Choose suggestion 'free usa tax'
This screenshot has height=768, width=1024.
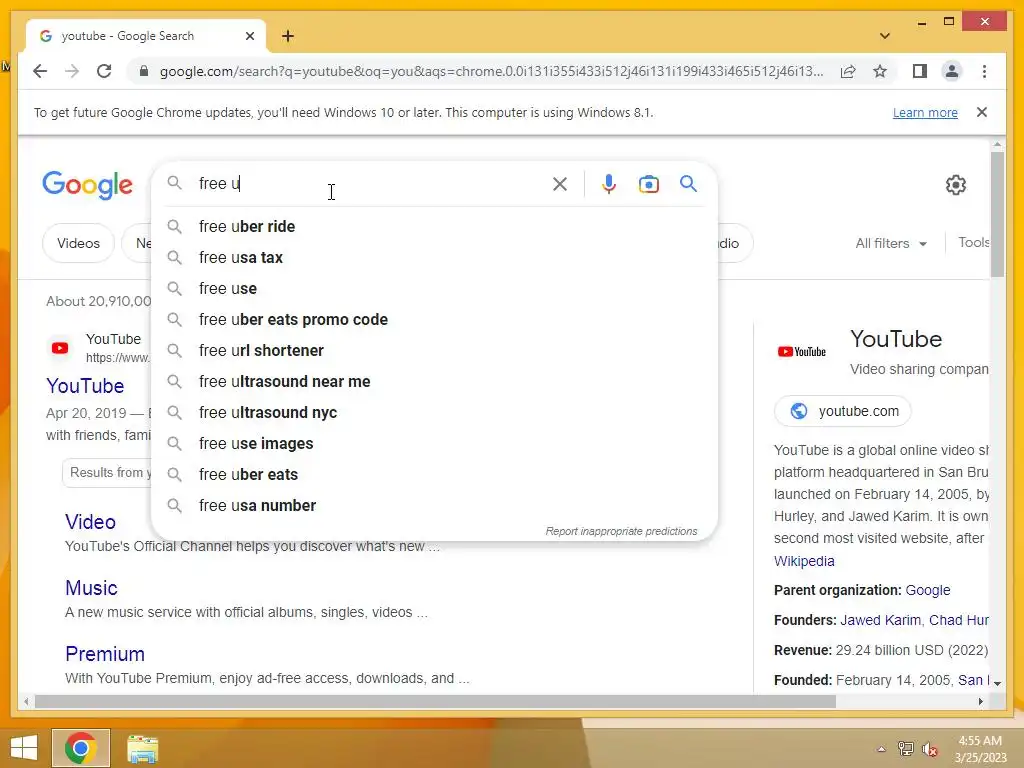coord(434,257)
